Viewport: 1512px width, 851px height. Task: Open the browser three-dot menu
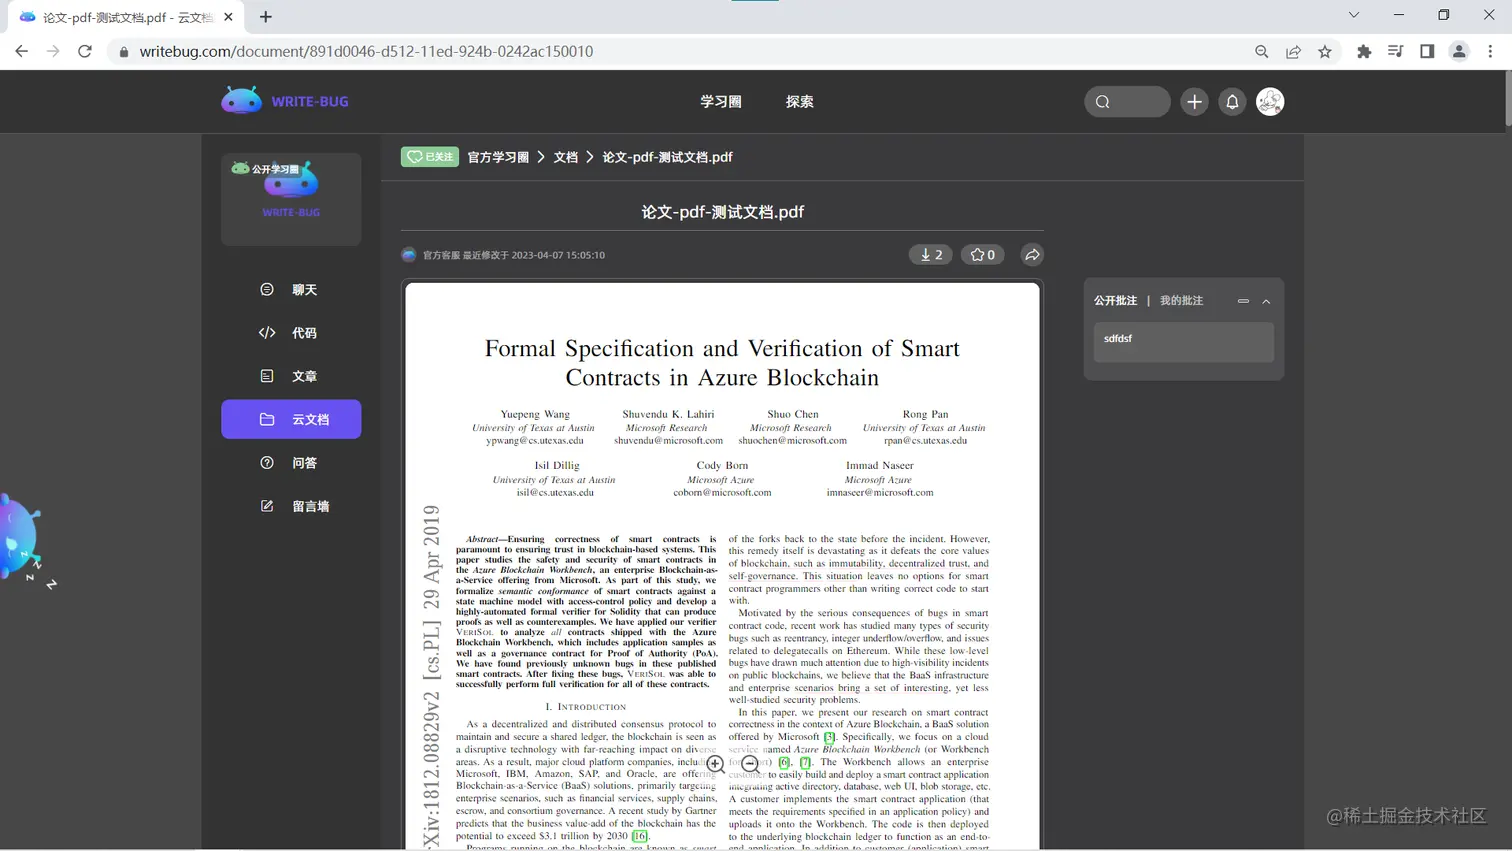pos(1490,51)
